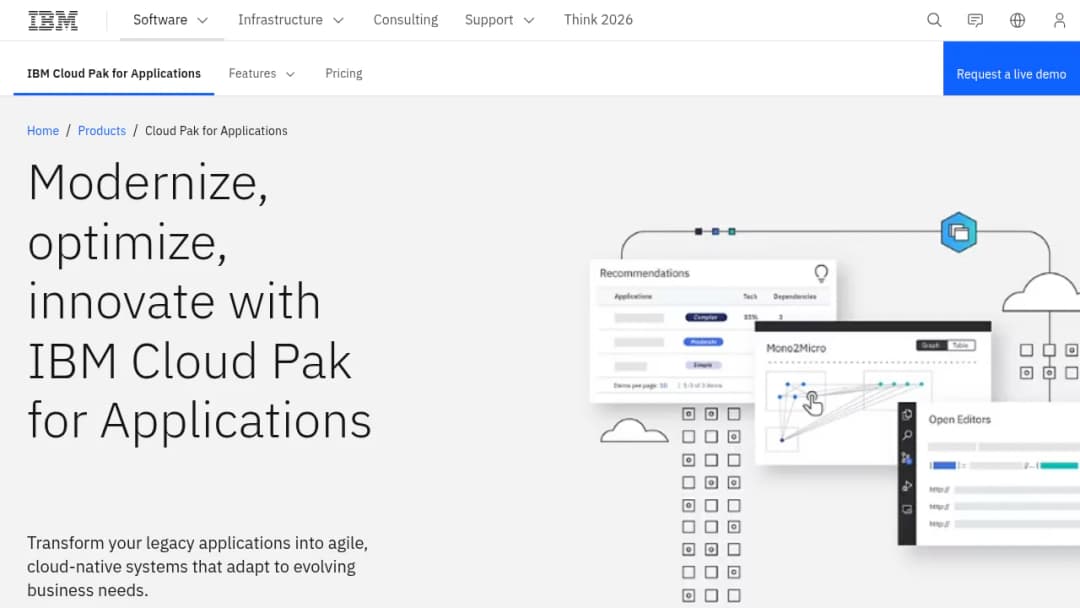Click the search icon in Open Editors sidebar
Viewport: 1080px width, 608px height.
(907, 436)
